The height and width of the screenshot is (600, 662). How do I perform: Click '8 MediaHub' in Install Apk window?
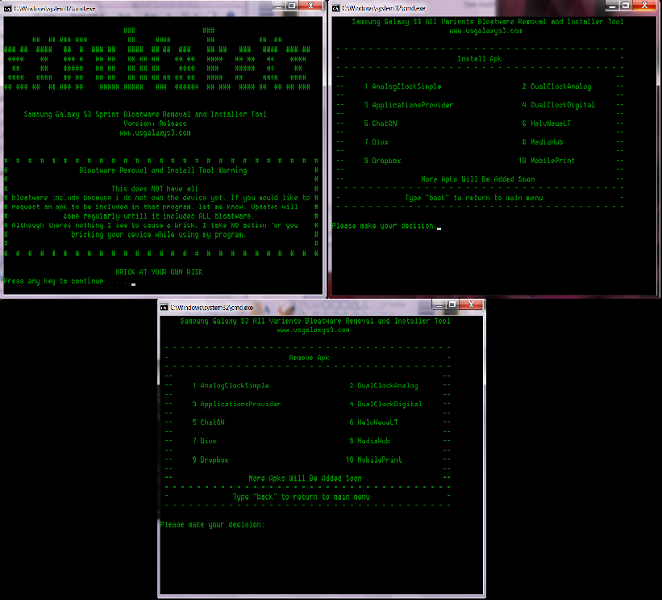pyautogui.click(x=543, y=142)
